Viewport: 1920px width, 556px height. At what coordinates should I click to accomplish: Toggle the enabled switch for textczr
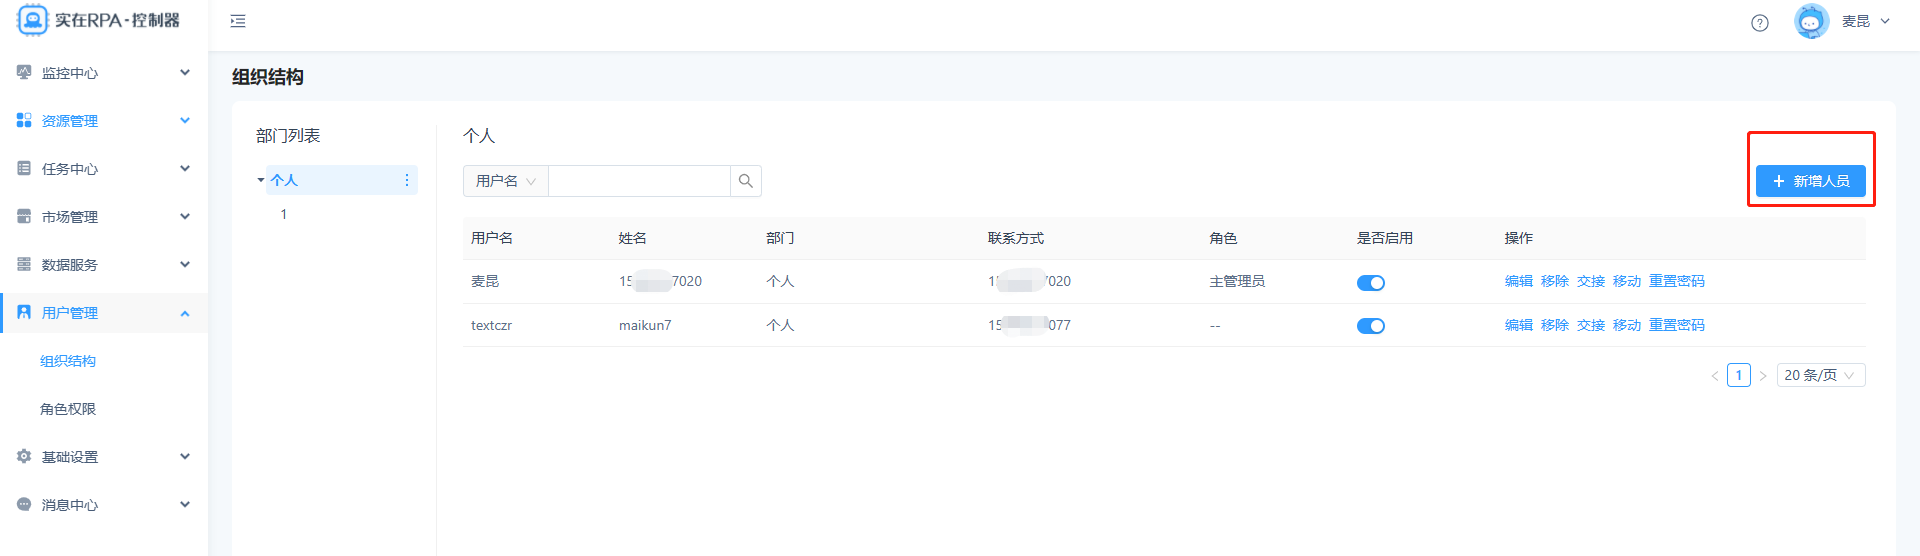(x=1370, y=326)
